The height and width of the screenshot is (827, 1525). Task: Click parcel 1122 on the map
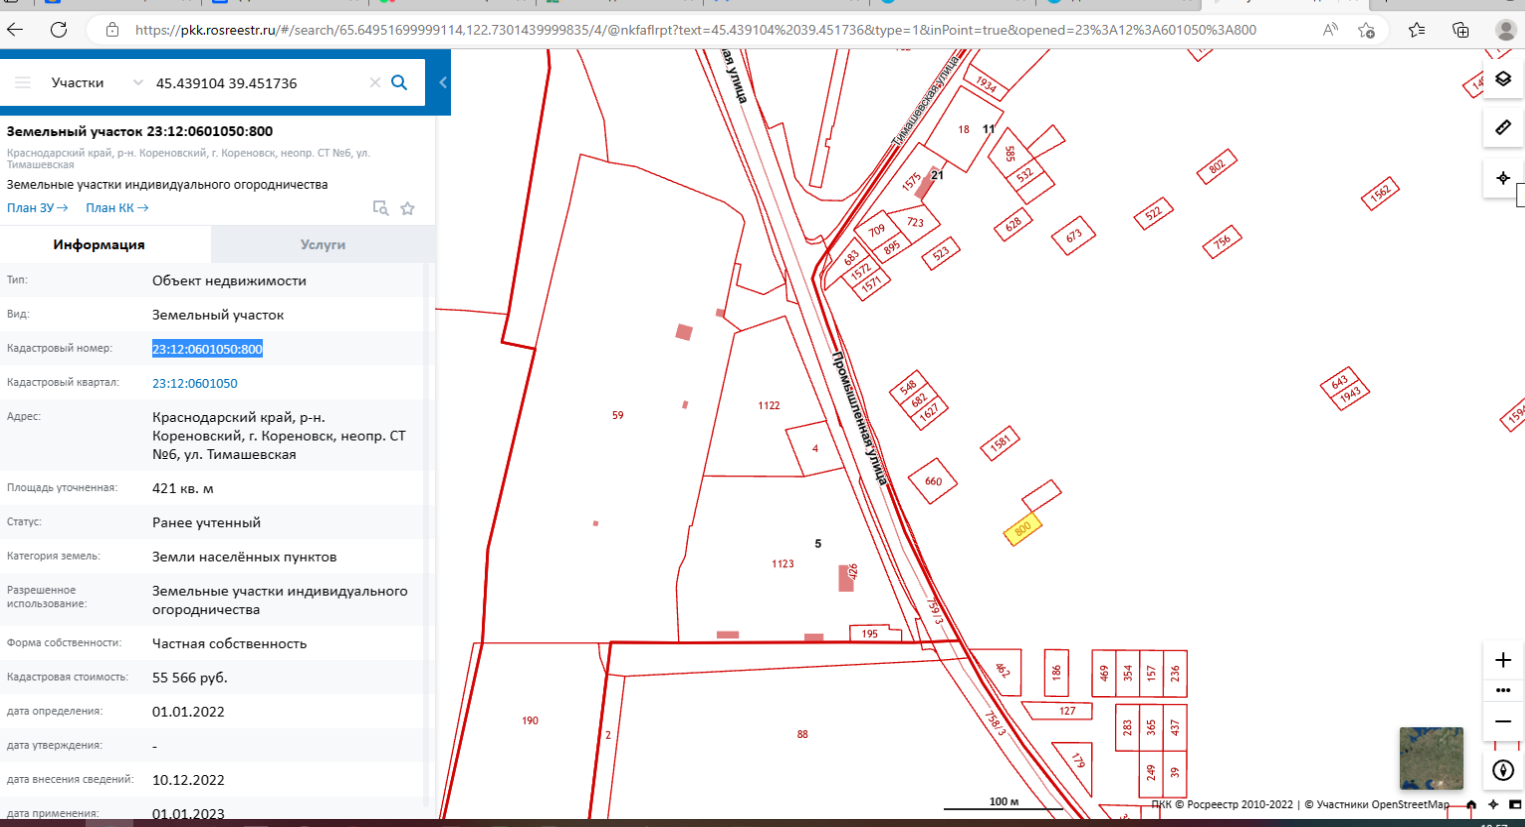(x=769, y=405)
